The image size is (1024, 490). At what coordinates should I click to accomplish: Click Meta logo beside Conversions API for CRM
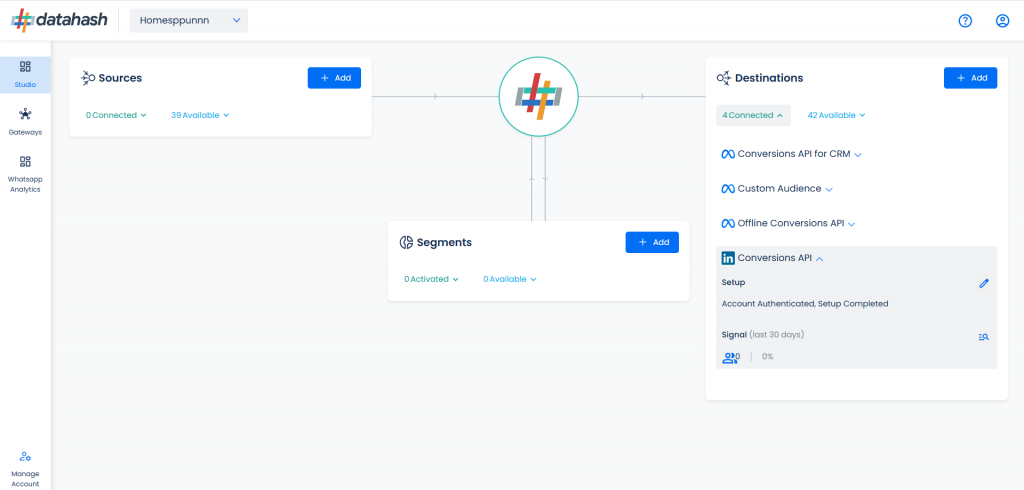click(x=728, y=154)
